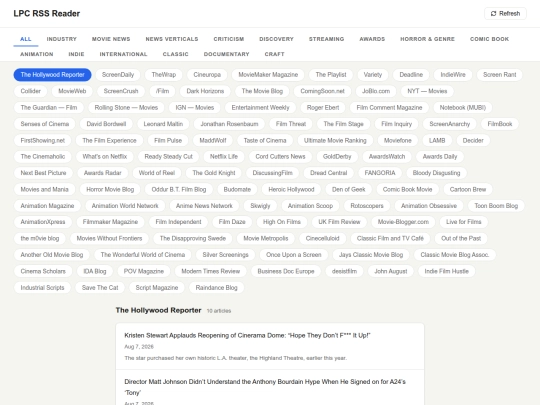
Task: Select the IndieWire feed
Action: (x=453, y=75)
